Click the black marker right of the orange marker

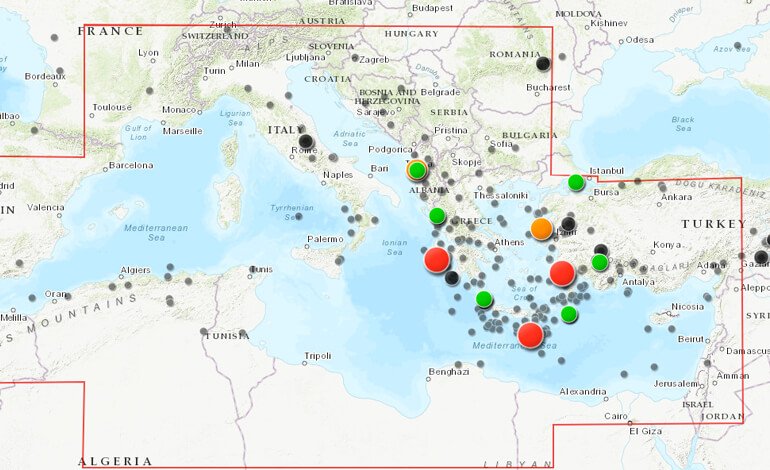point(568,224)
